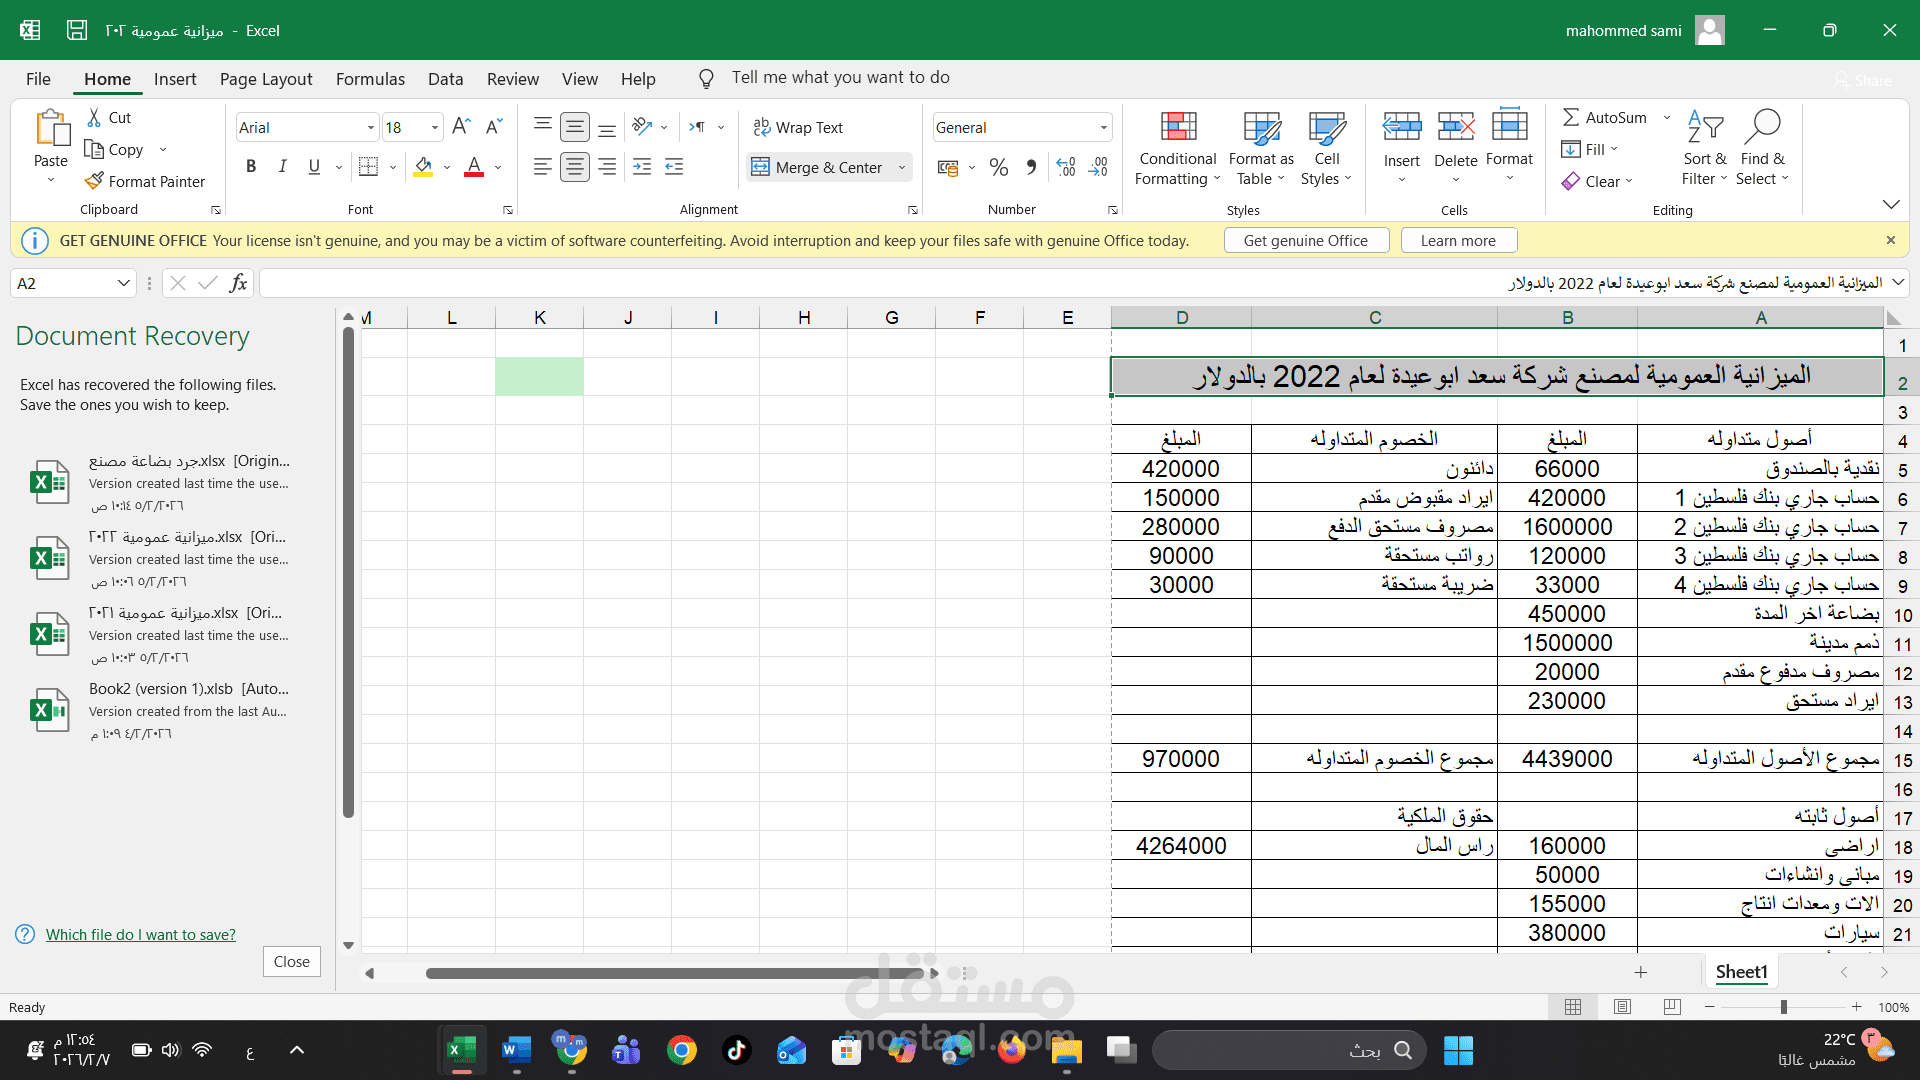Screen dimensions: 1920x1080
Task: Open 'Which file do I want to save?' link
Action: coord(140,934)
